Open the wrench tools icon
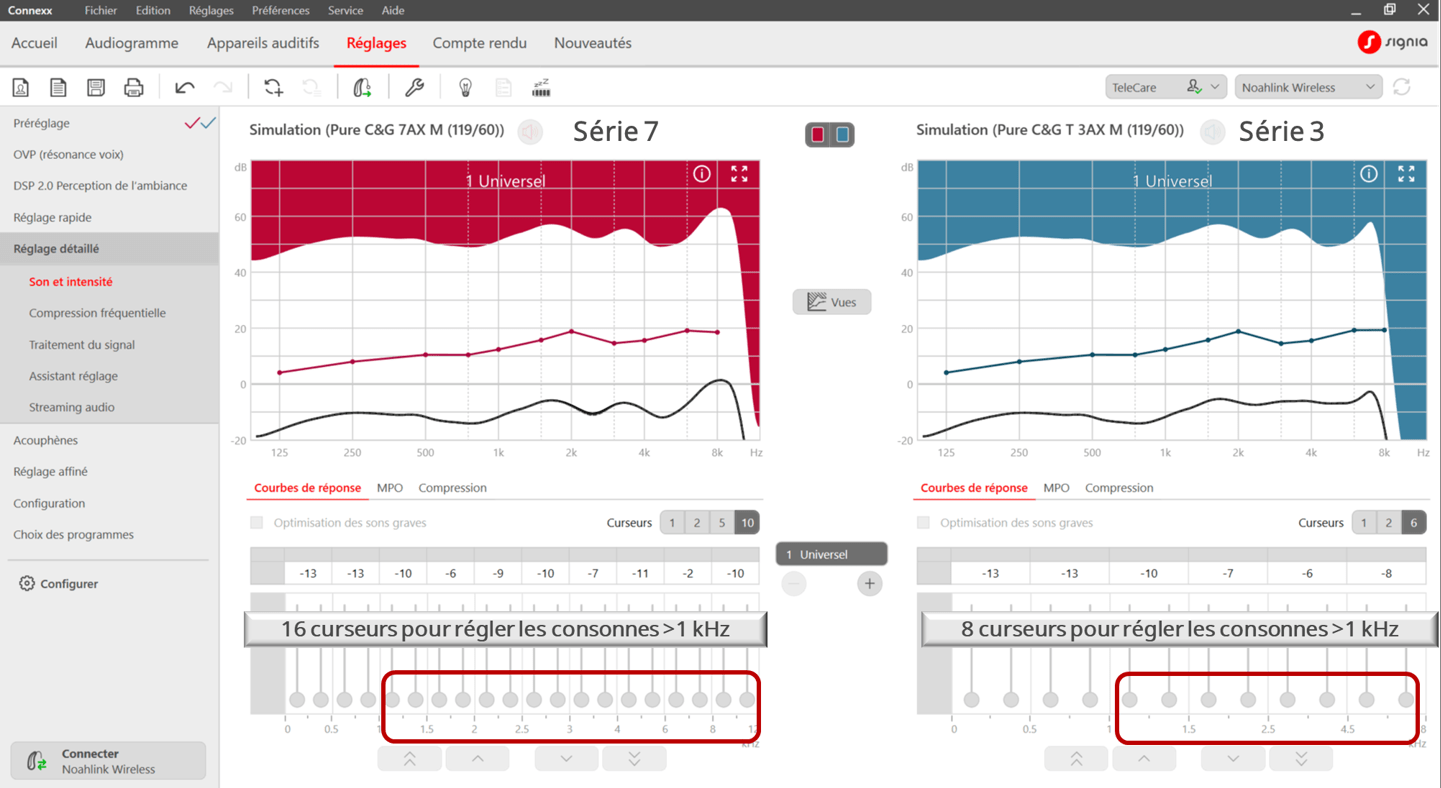 pyautogui.click(x=414, y=88)
